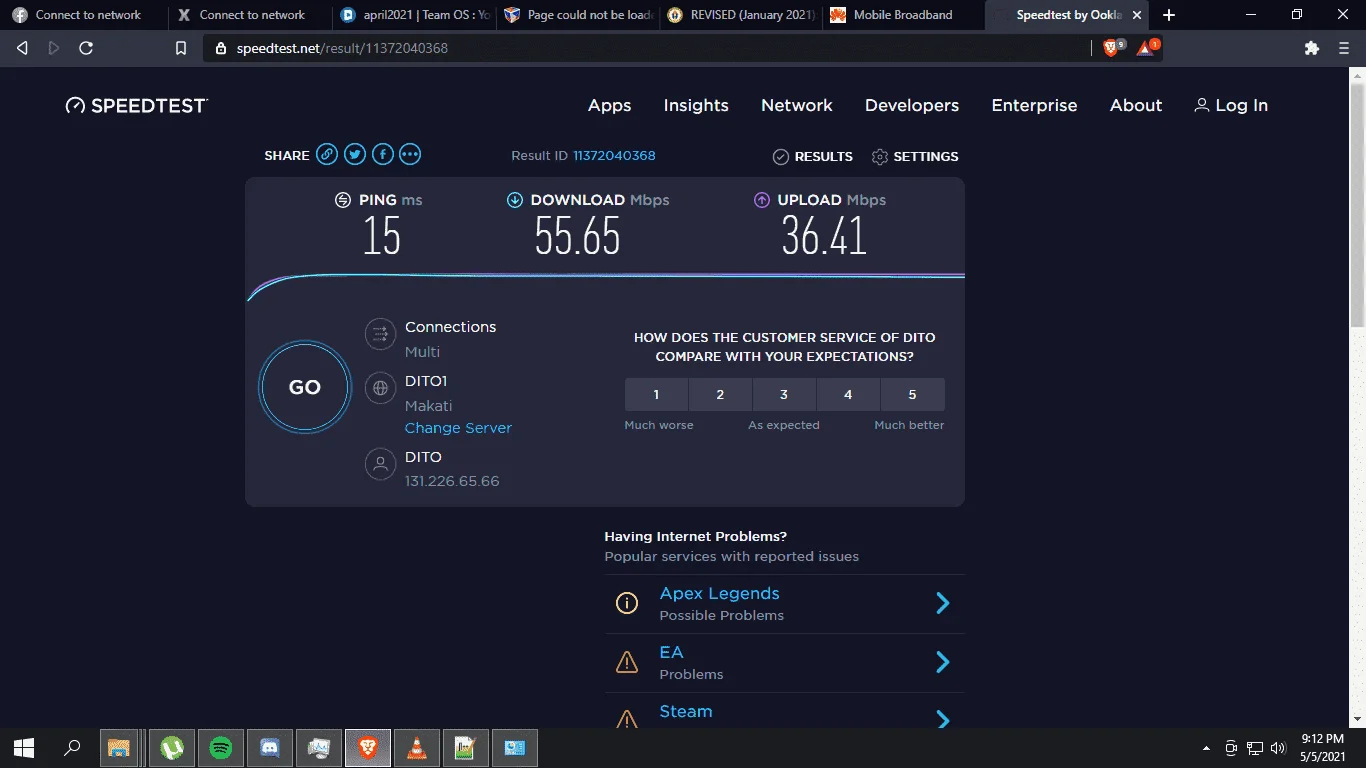Click the Speedtest logo
Viewport: 1366px width, 768px height.
(x=137, y=105)
